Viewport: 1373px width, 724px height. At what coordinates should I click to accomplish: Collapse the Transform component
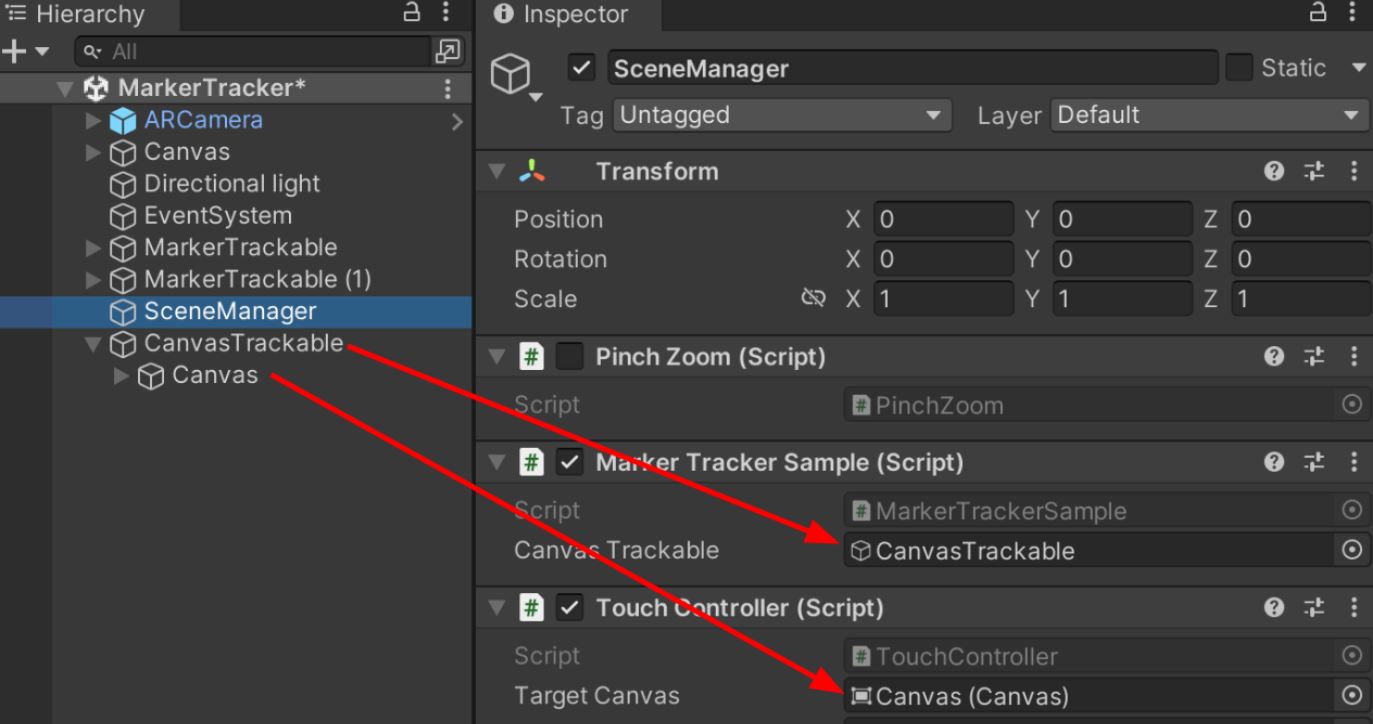coord(497,171)
